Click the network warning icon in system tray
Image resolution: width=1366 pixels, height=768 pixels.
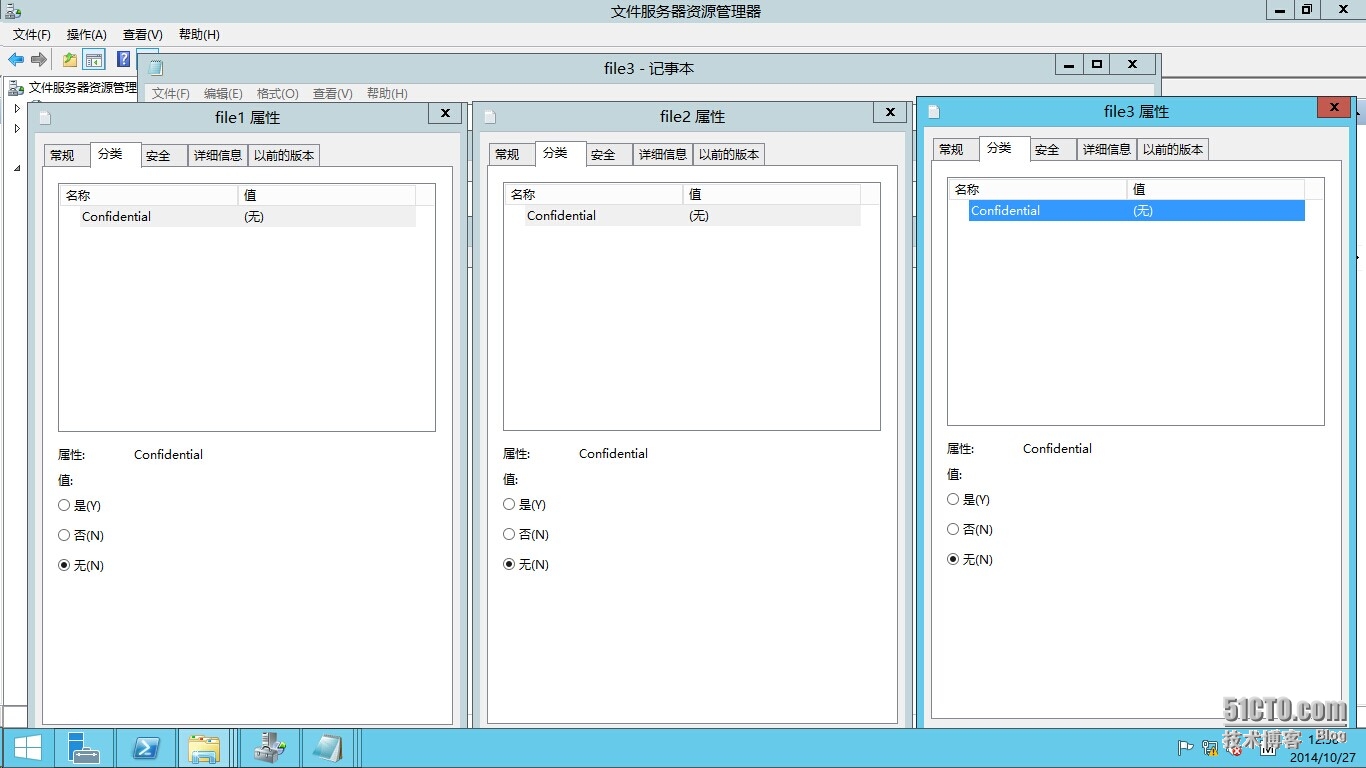[1210, 747]
